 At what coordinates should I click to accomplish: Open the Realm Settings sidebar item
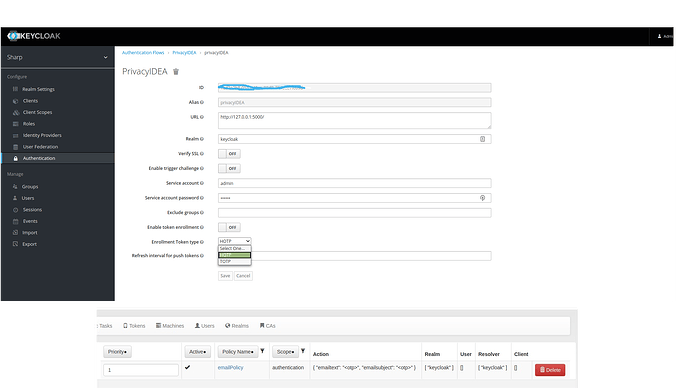38,89
